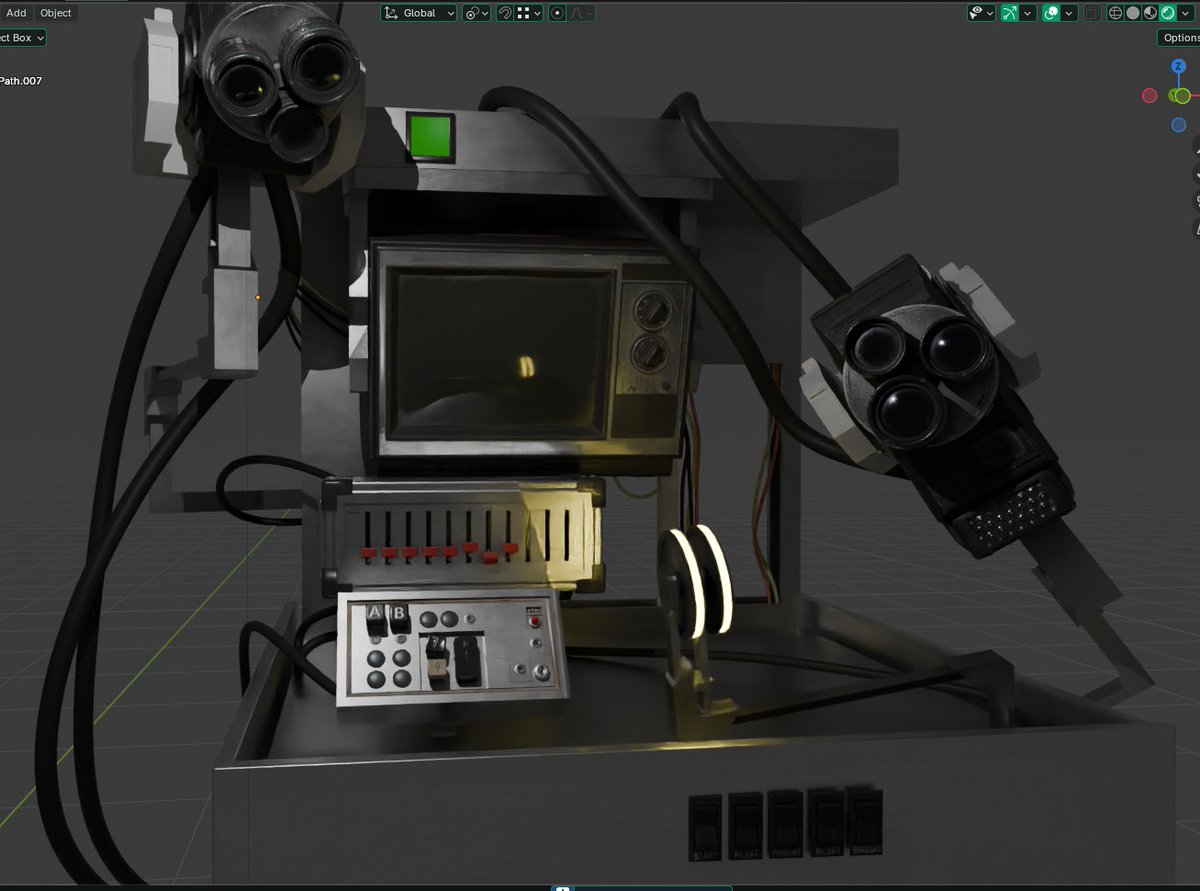Open the pivot point dropdown
This screenshot has height=891, width=1200.
tap(476, 13)
